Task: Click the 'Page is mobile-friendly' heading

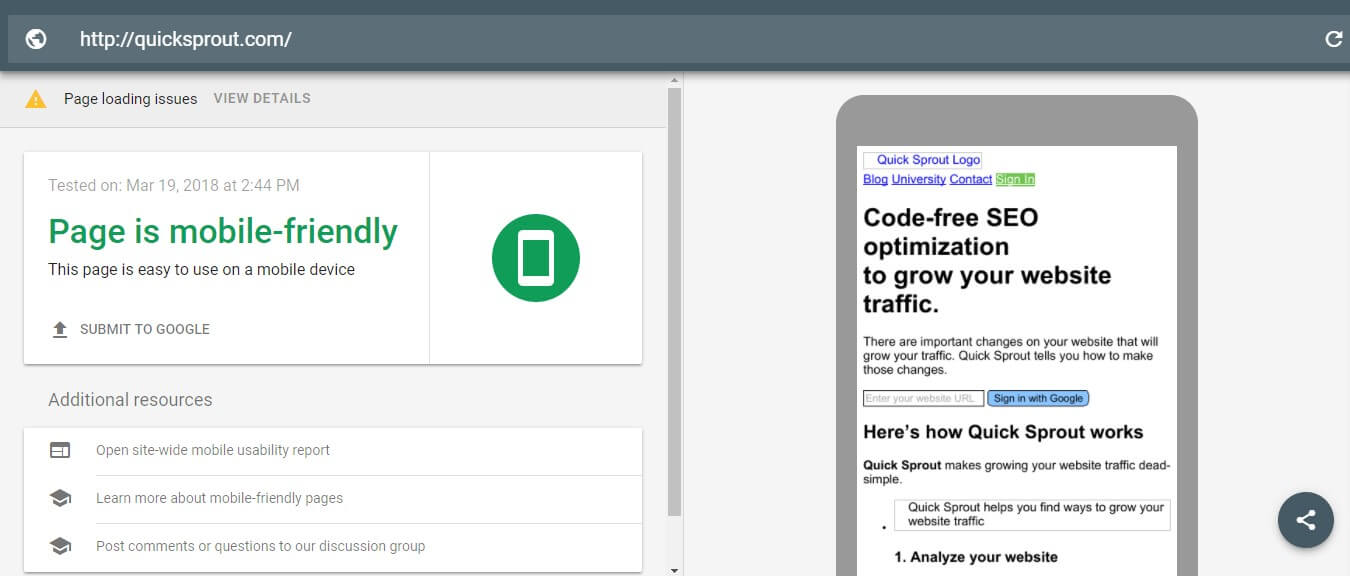Action: click(223, 232)
